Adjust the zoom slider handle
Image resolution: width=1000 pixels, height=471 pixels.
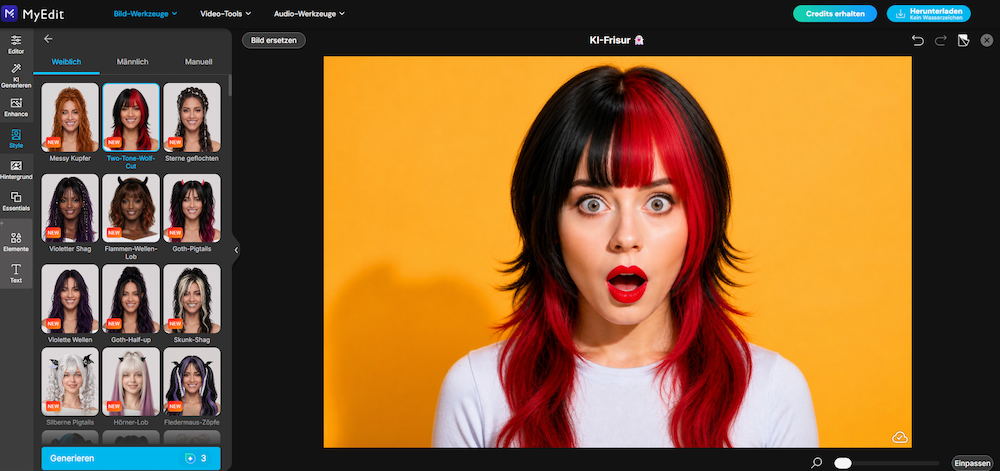tap(843, 463)
